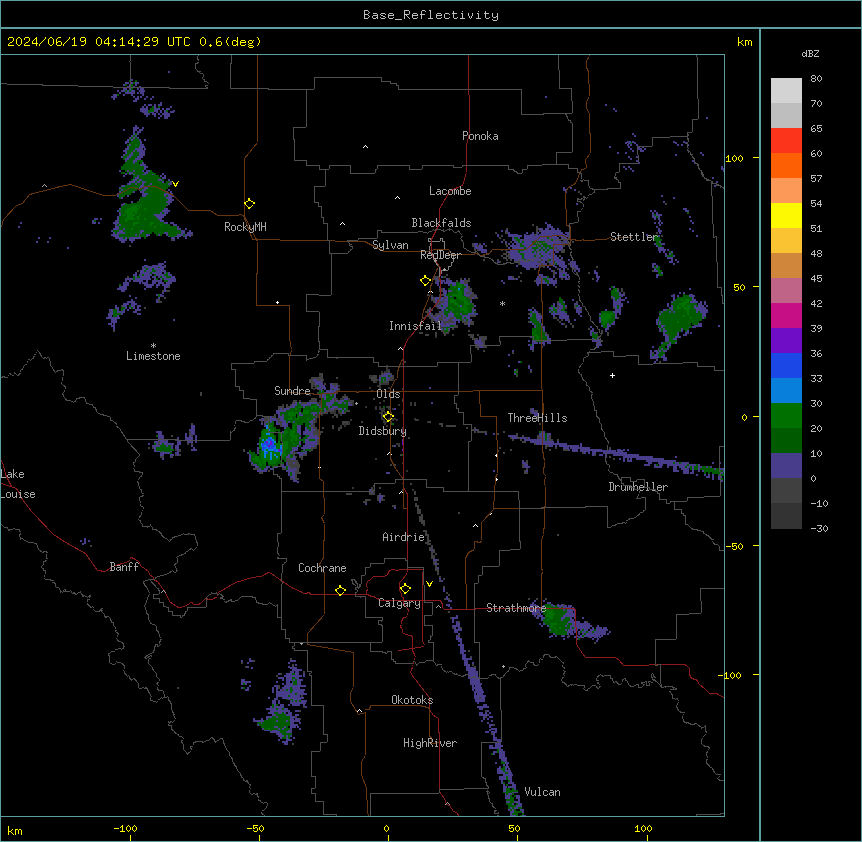
Task: Click the -100 tick on the right axis
Action: 731,675
